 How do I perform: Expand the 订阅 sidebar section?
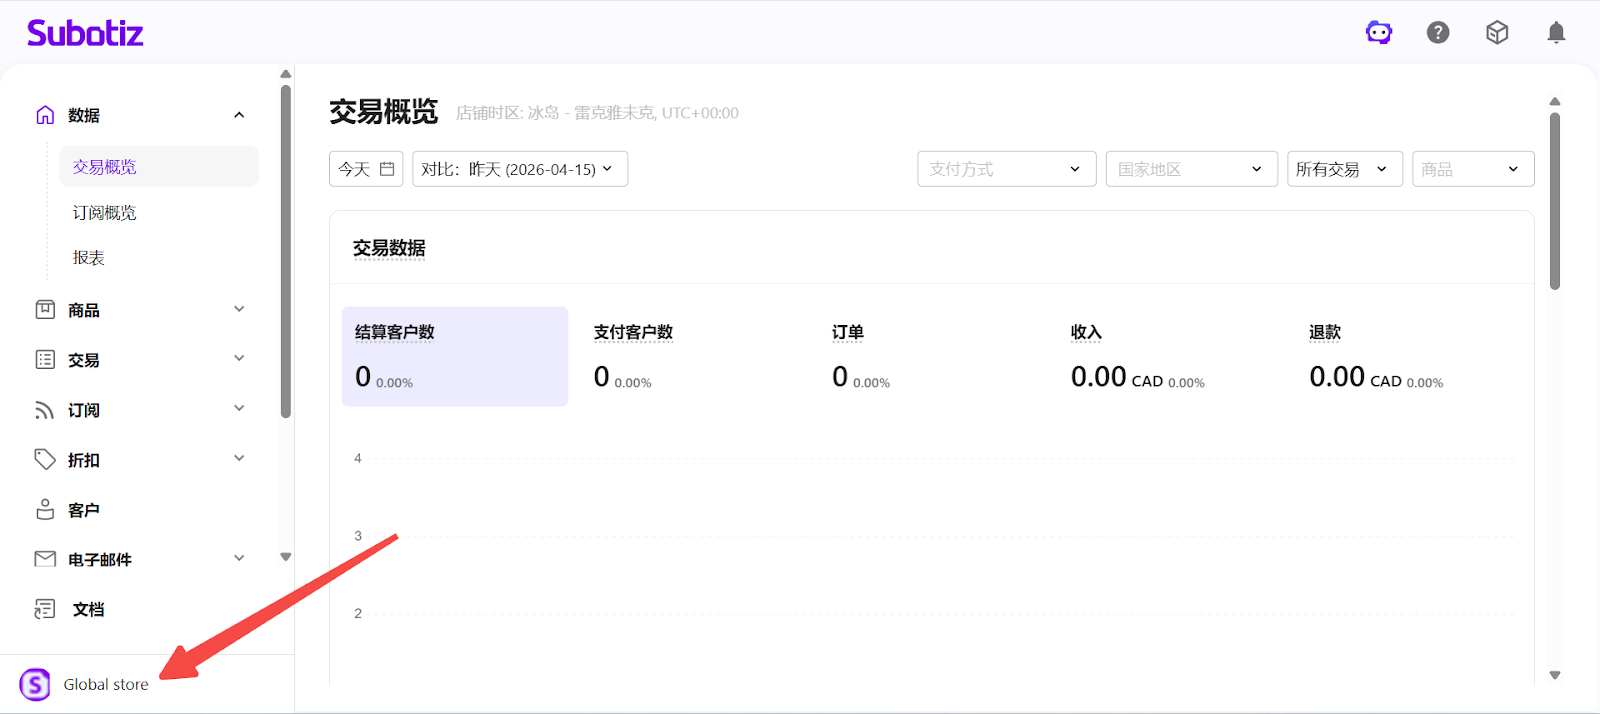coord(239,409)
